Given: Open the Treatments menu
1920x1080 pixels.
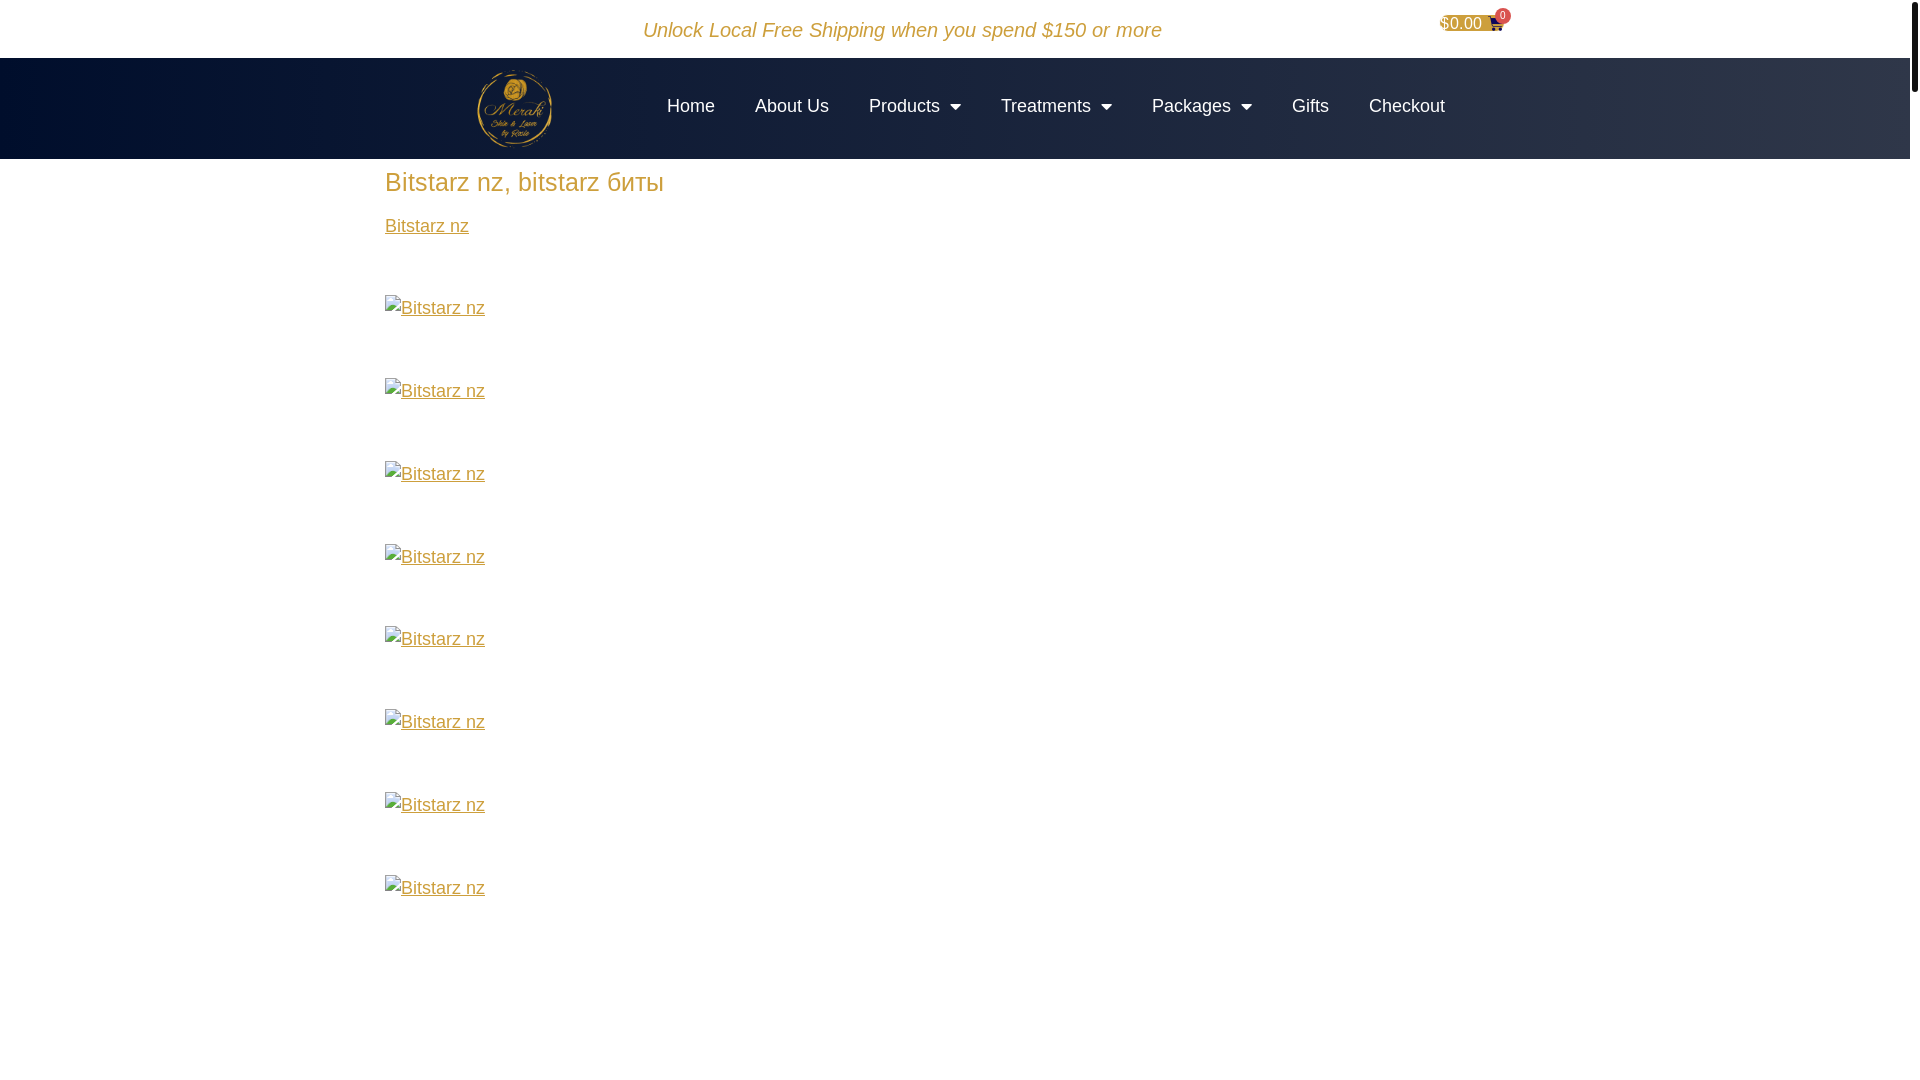Looking at the screenshot, I should [1046, 106].
